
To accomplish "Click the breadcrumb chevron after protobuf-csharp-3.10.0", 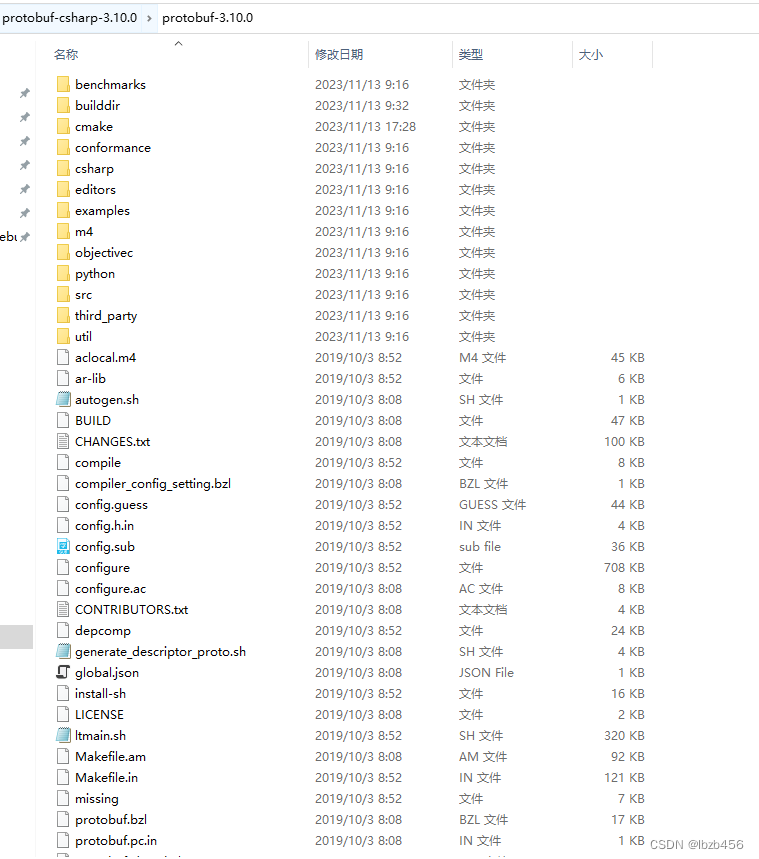I will coord(149,18).
